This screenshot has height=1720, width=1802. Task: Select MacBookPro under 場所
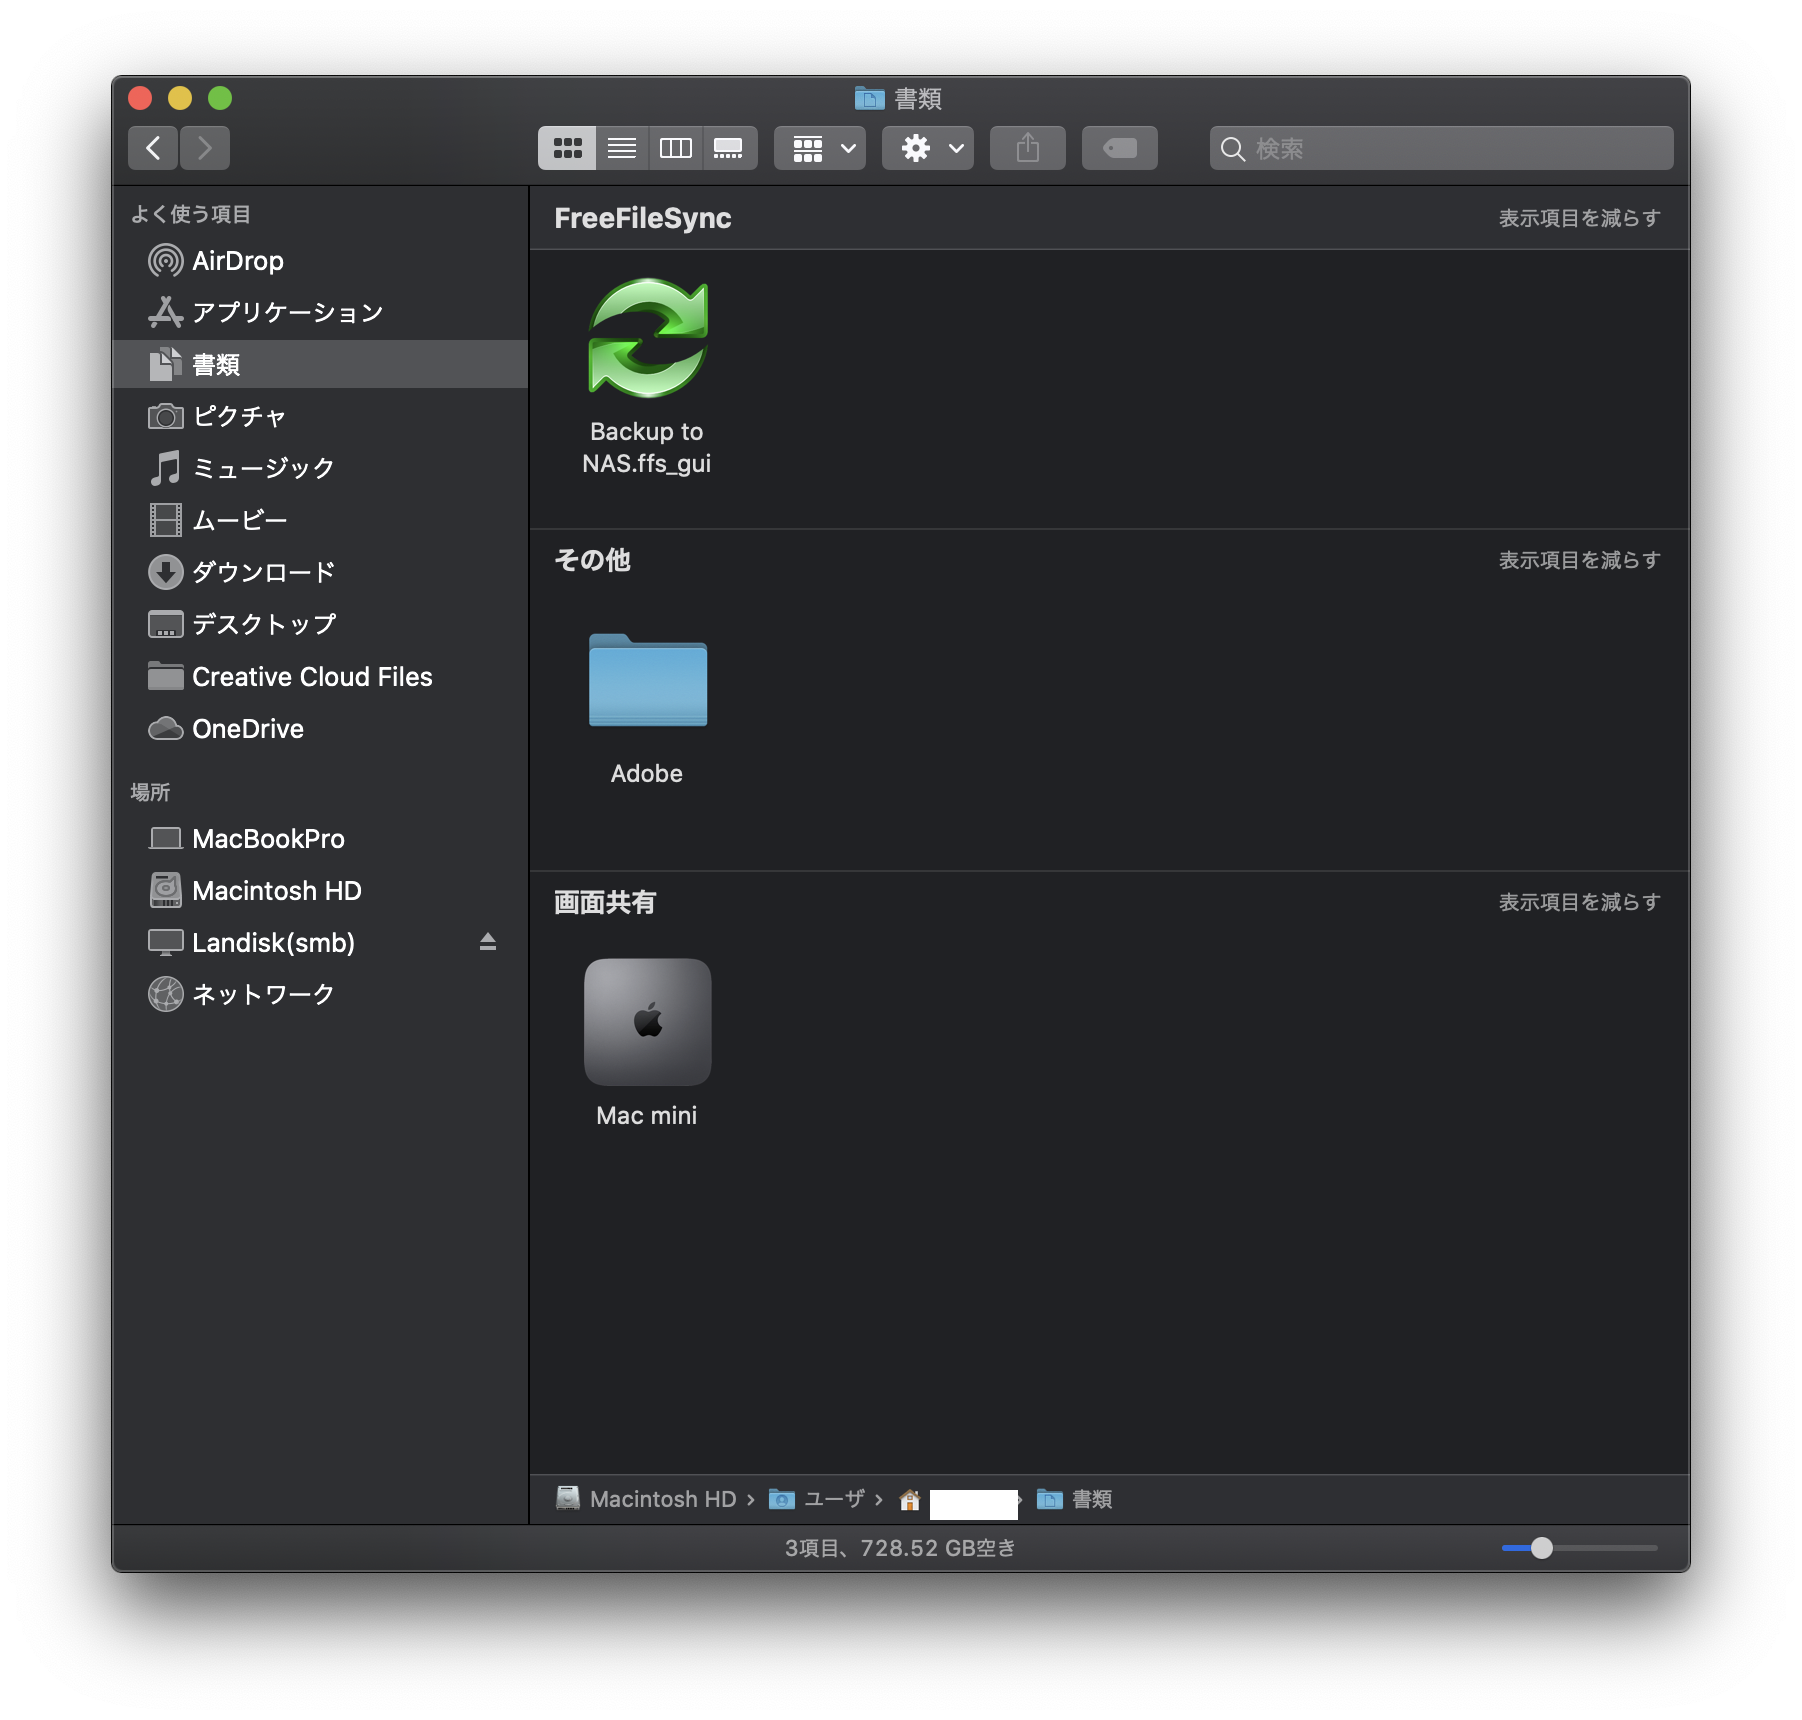click(320, 839)
